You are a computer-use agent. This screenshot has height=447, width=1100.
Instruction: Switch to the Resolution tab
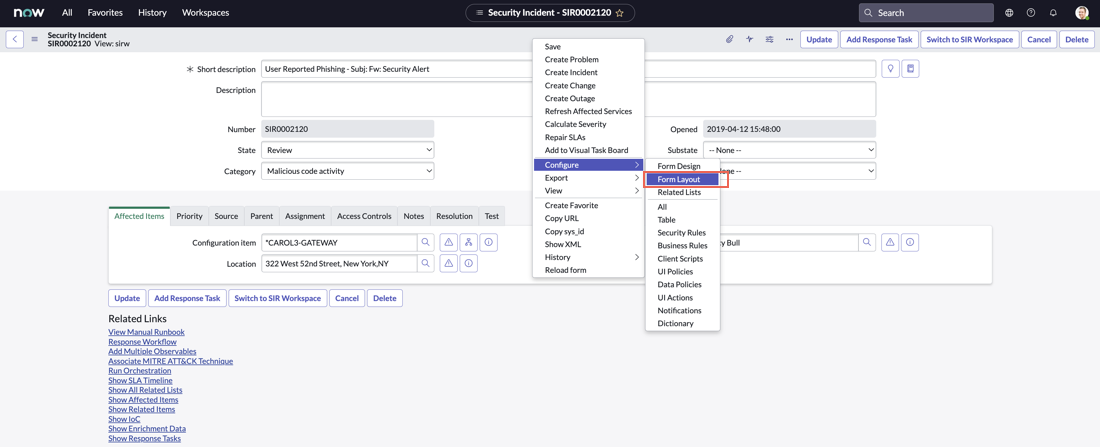[455, 216]
